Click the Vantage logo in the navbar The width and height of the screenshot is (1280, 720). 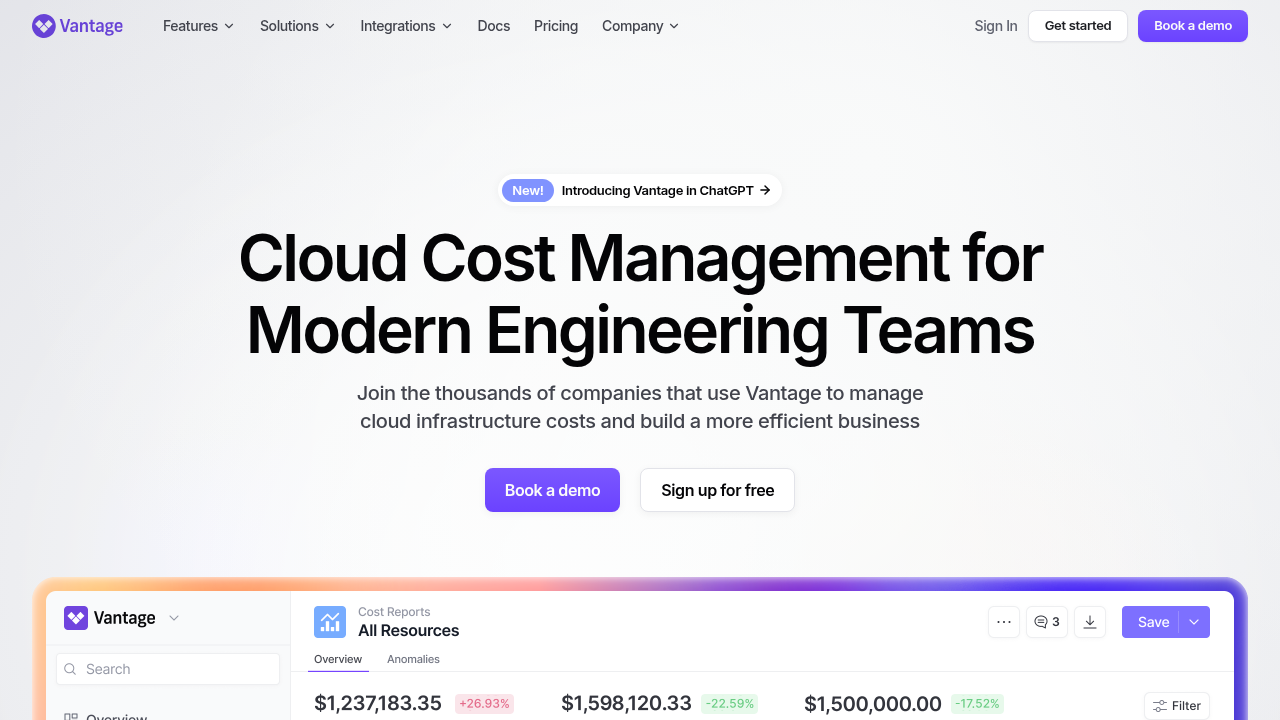click(x=77, y=26)
